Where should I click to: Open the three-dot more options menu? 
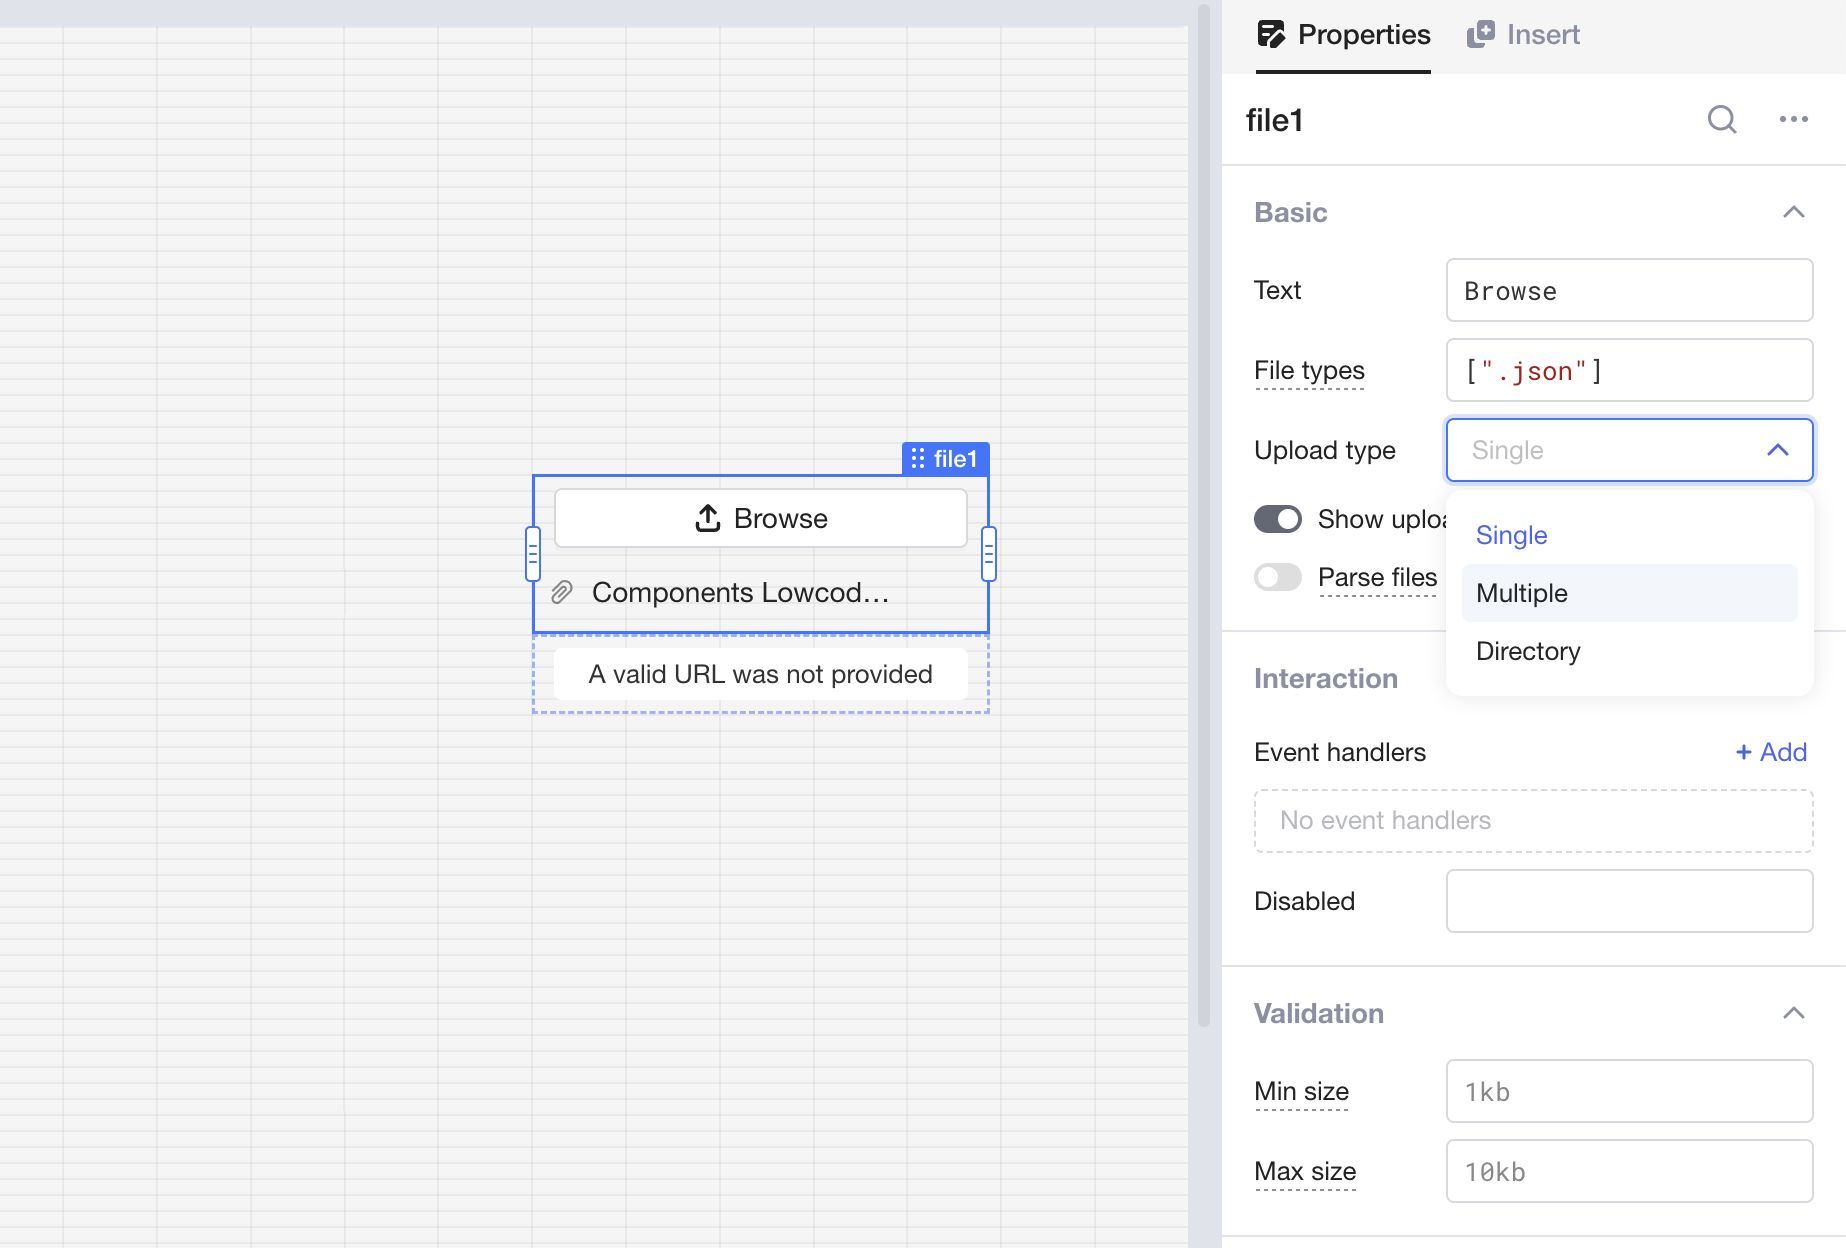pos(1793,120)
